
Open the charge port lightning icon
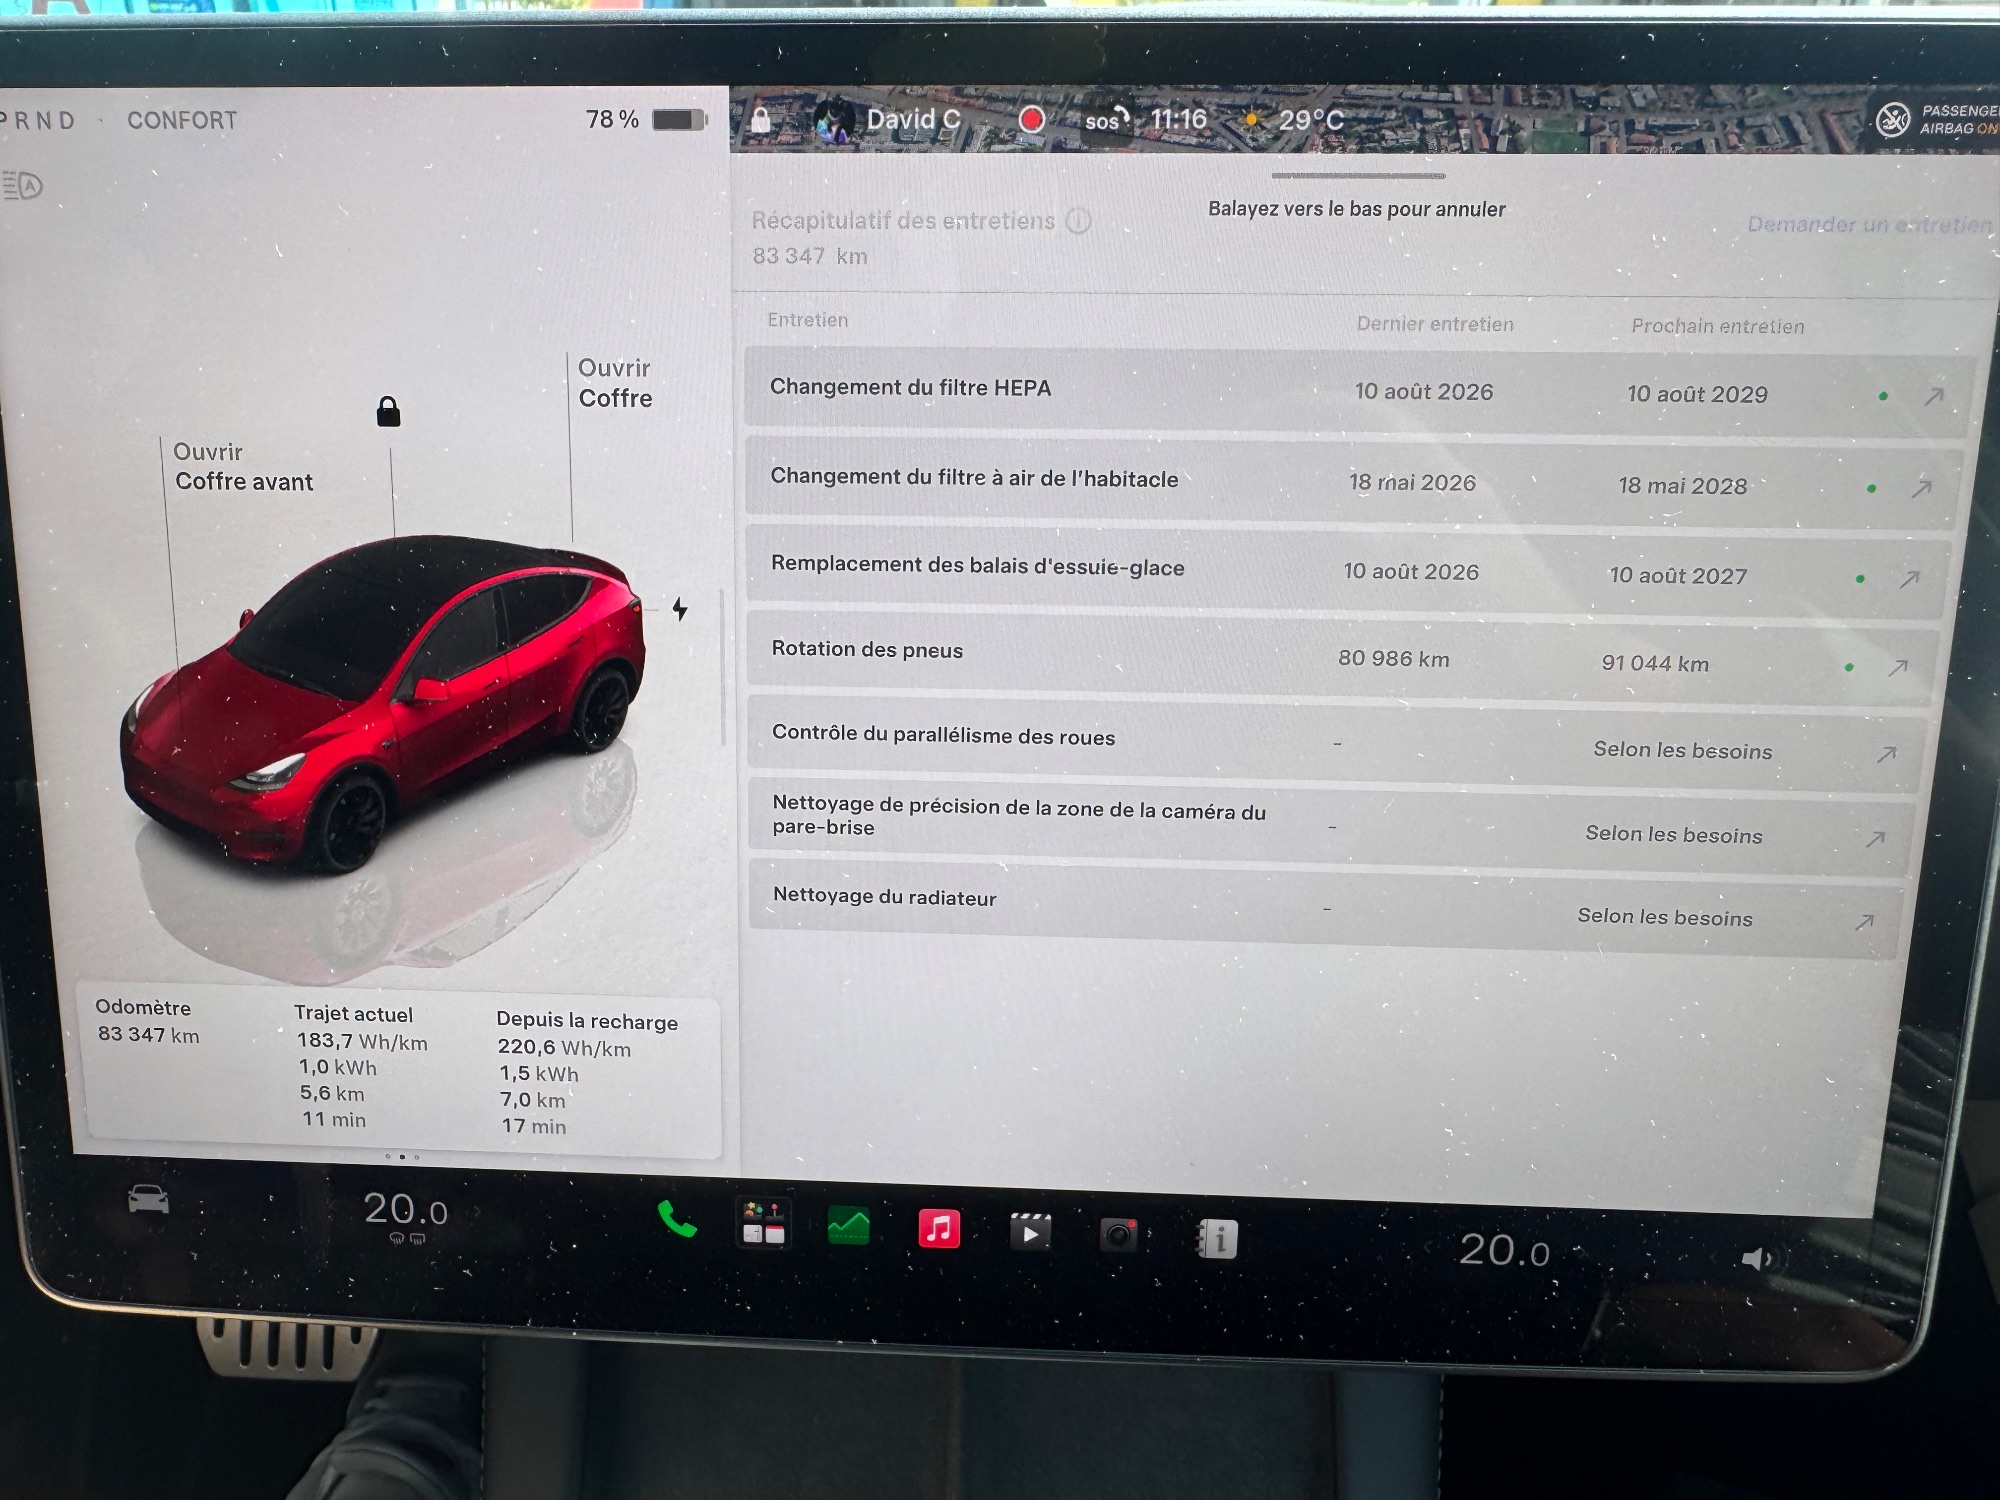[x=680, y=608]
